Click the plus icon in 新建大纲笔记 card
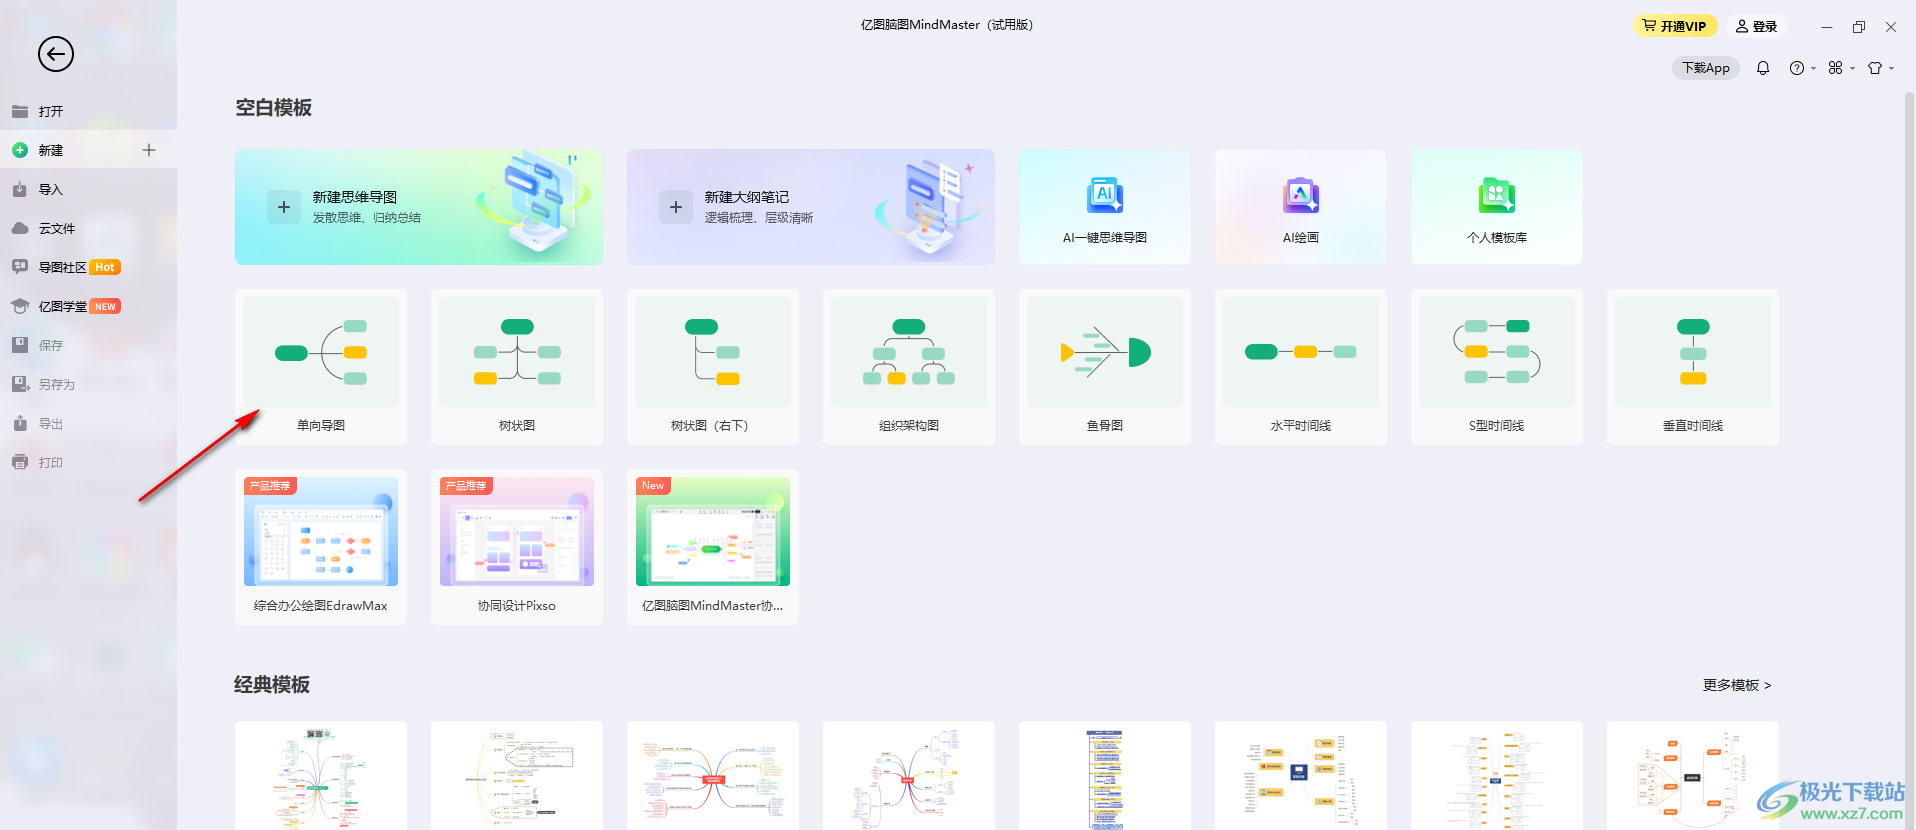 coord(676,207)
